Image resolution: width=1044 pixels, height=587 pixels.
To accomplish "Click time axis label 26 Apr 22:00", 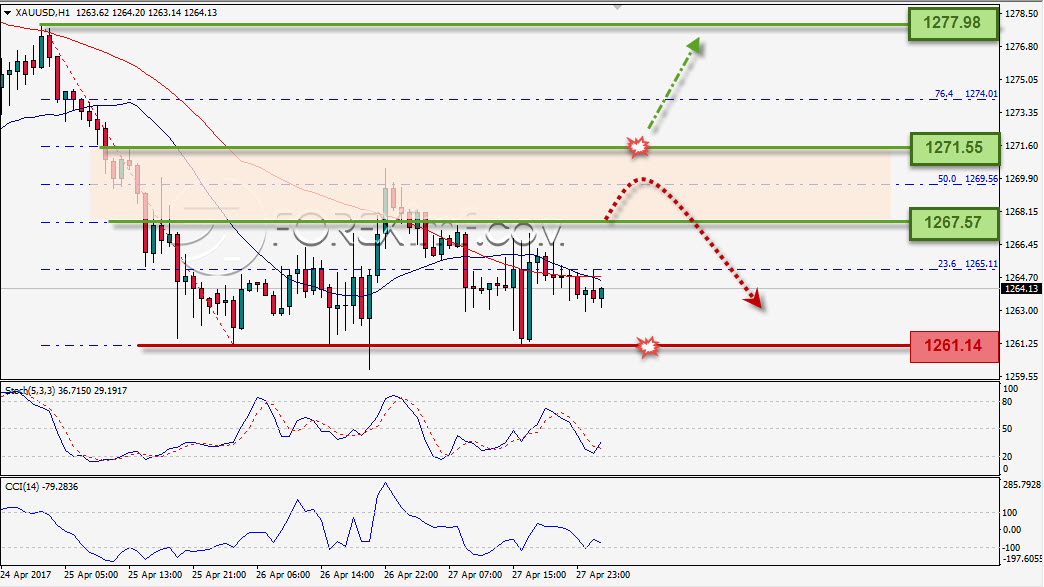I will point(411,574).
